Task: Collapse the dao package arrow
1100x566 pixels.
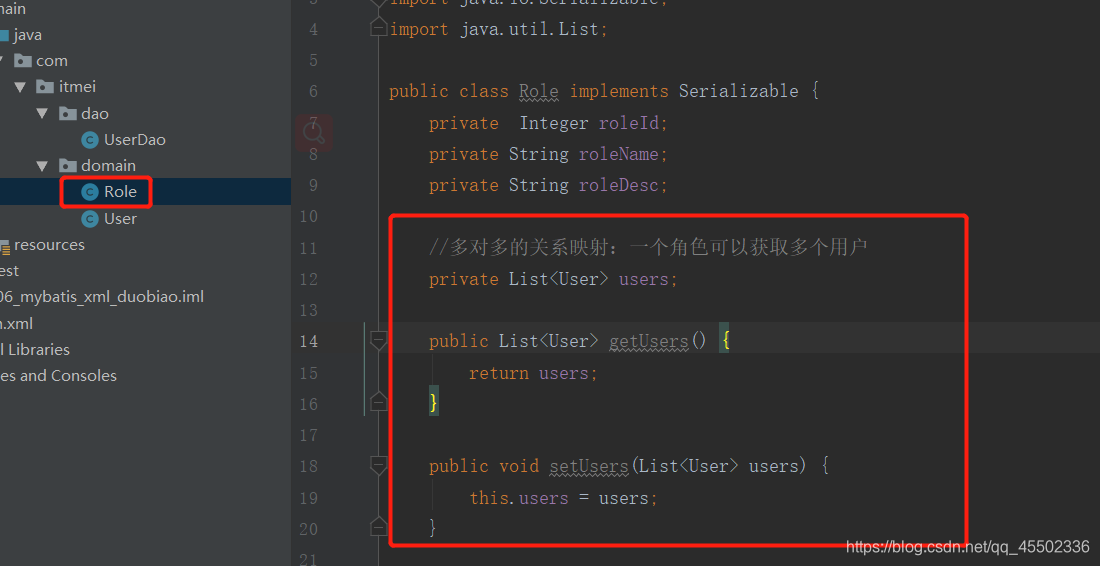Action: click(x=42, y=113)
